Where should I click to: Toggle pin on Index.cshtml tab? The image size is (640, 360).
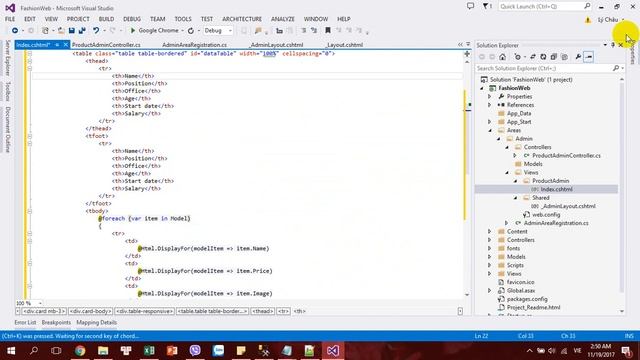tap(57, 45)
